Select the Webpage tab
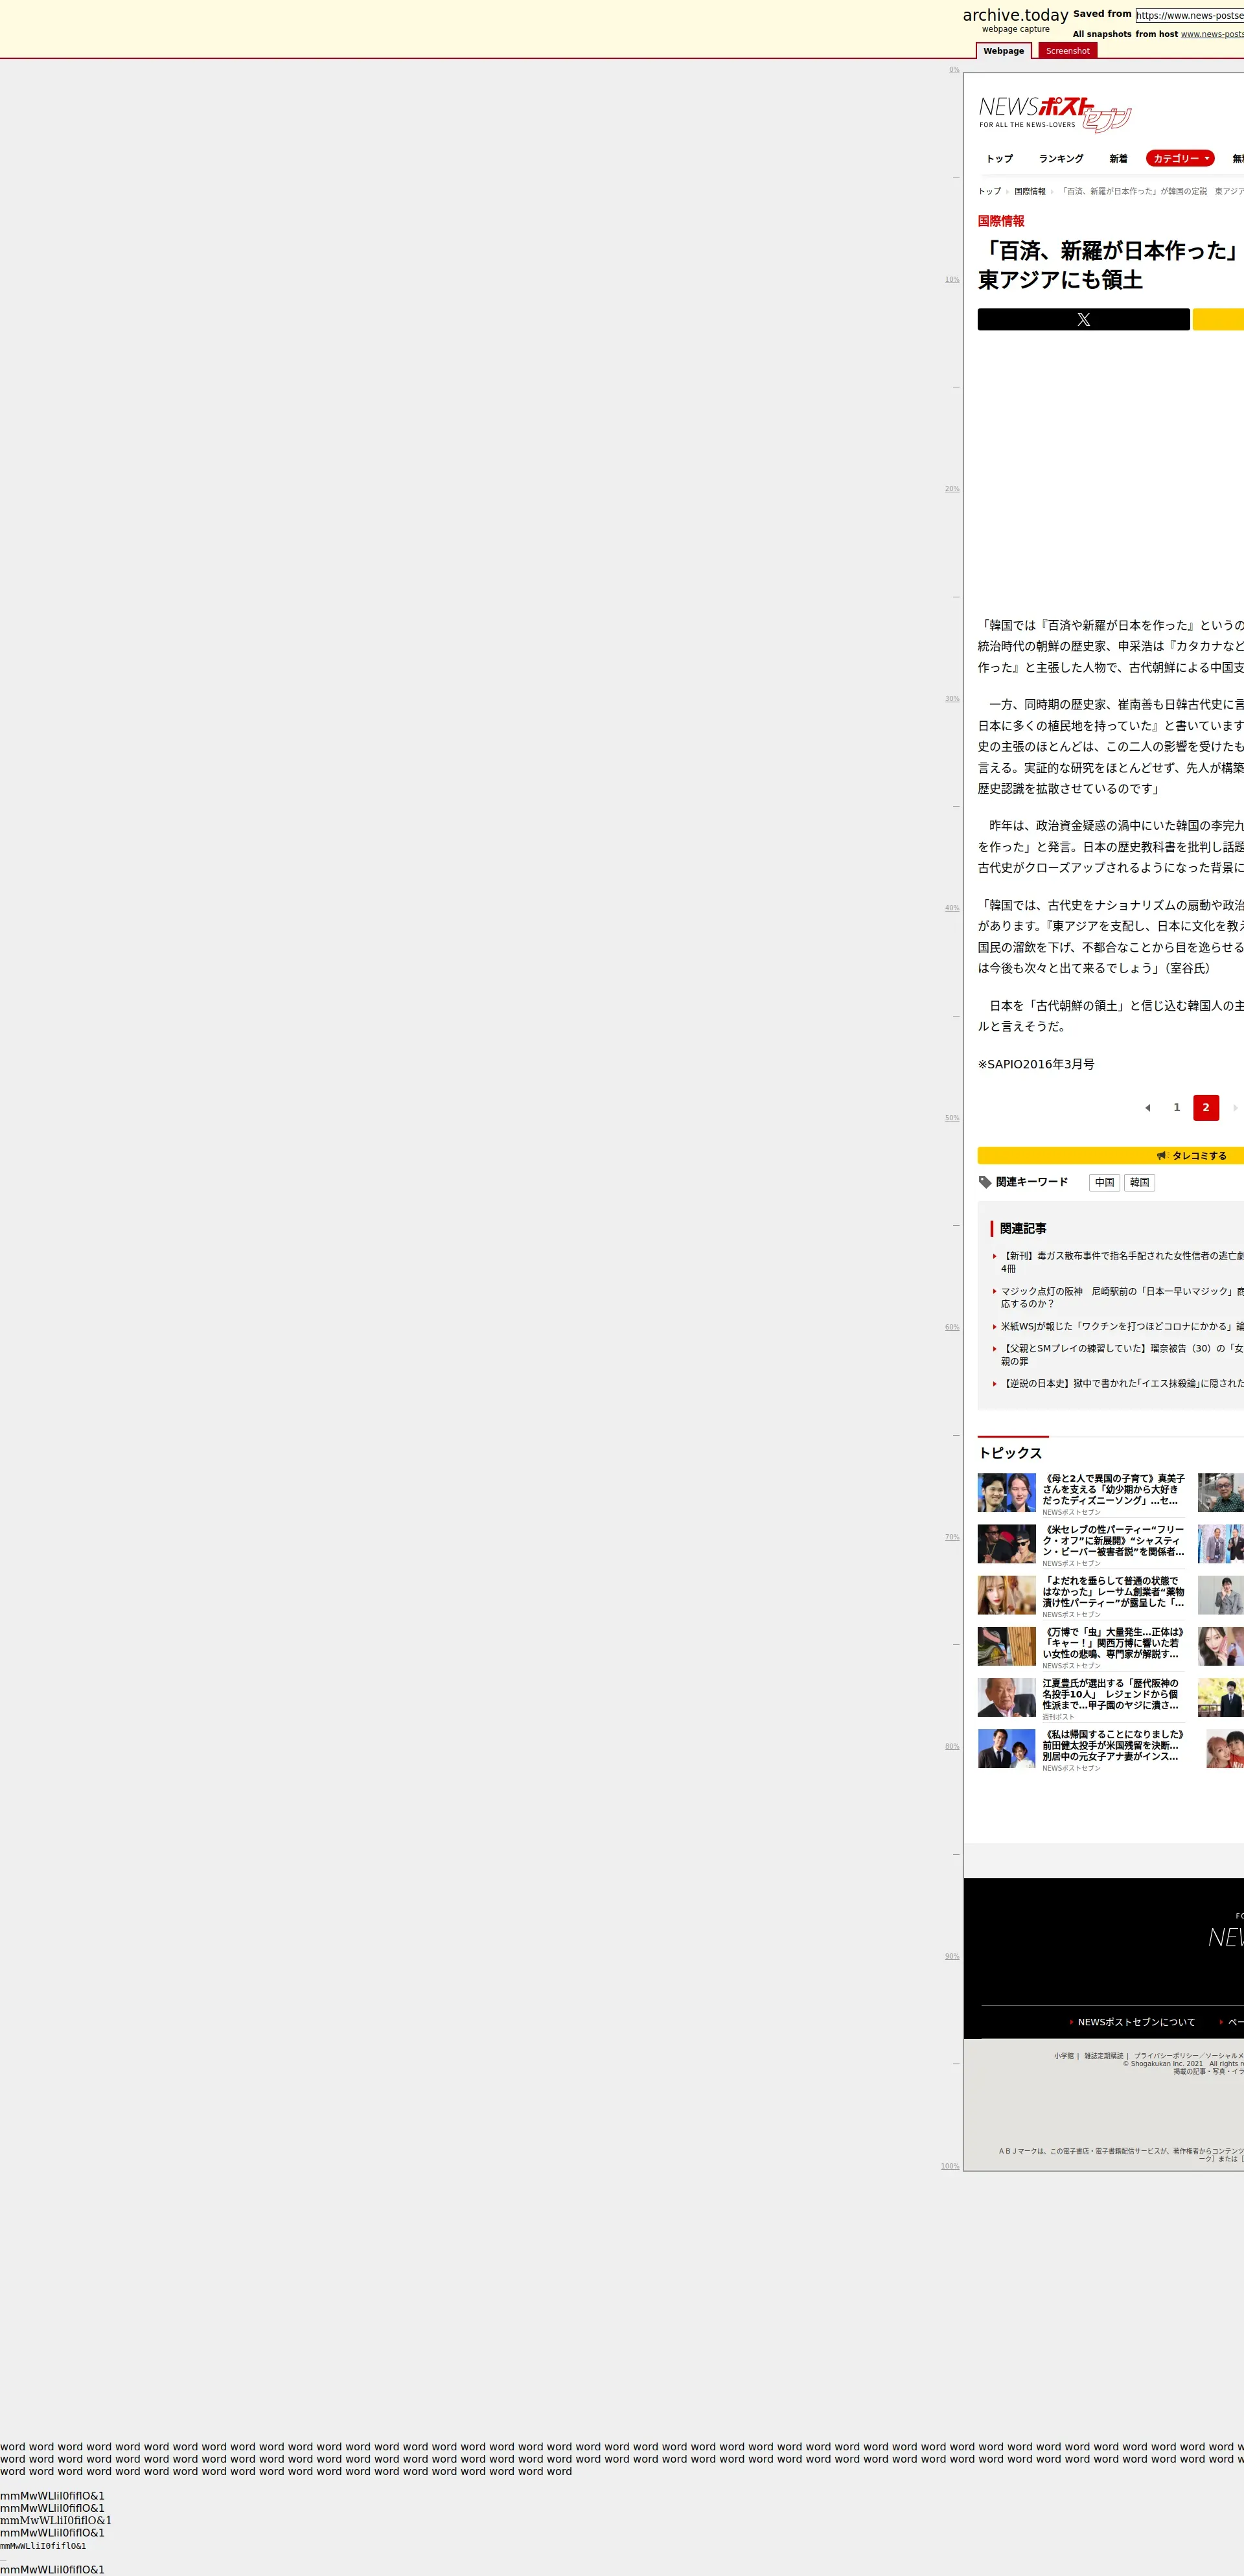Viewport: 1244px width, 2576px height. point(1003,51)
